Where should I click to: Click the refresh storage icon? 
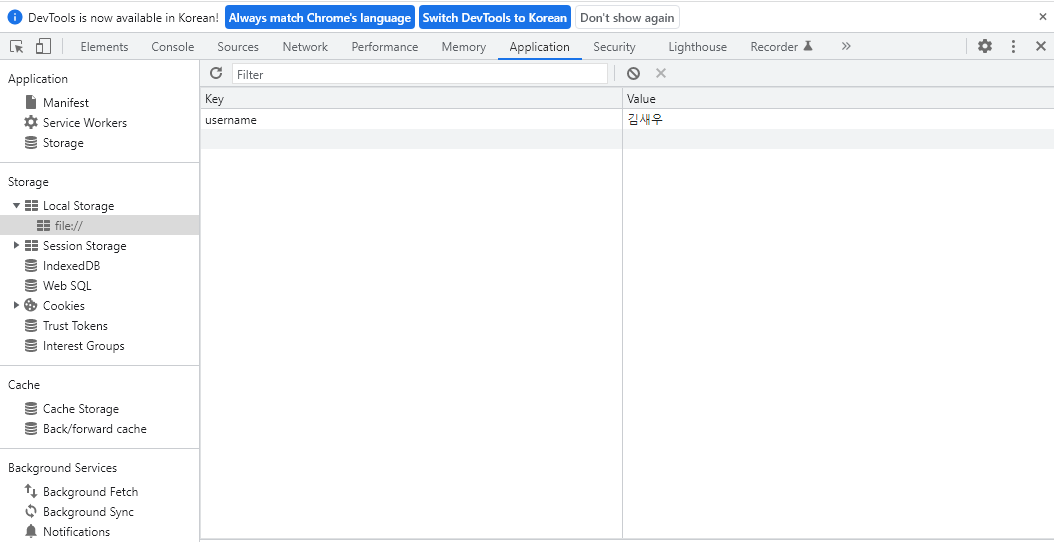[216, 73]
